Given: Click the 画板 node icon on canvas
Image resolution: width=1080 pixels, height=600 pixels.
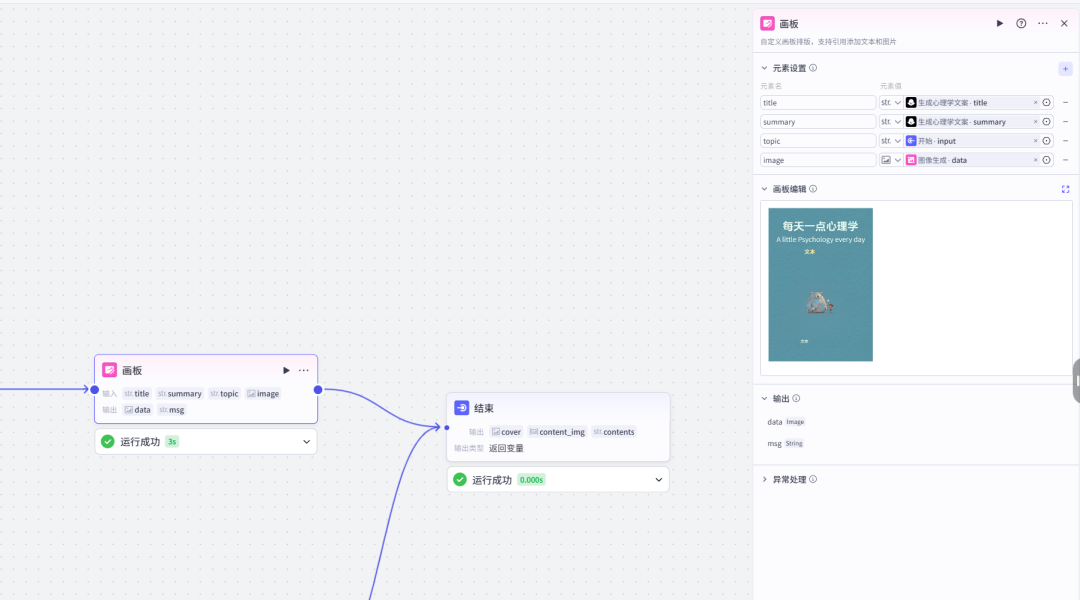Looking at the screenshot, I should pyautogui.click(x=110, y=370).
